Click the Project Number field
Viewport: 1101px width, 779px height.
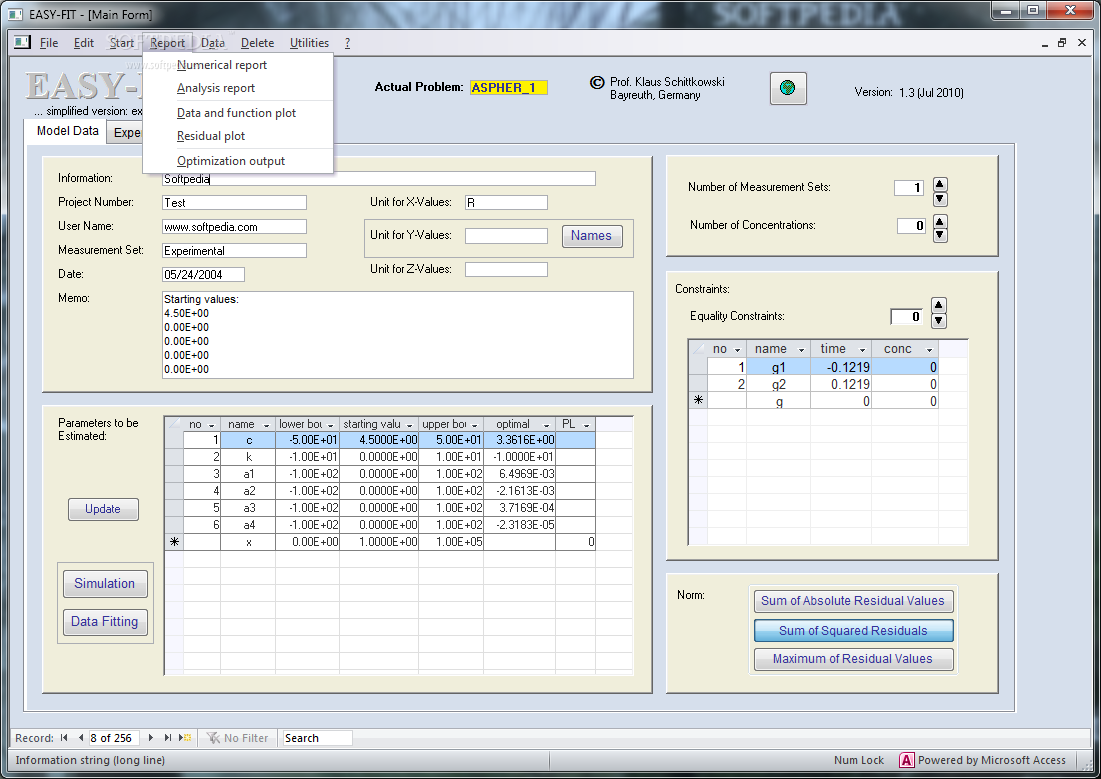tap(235, 203)
